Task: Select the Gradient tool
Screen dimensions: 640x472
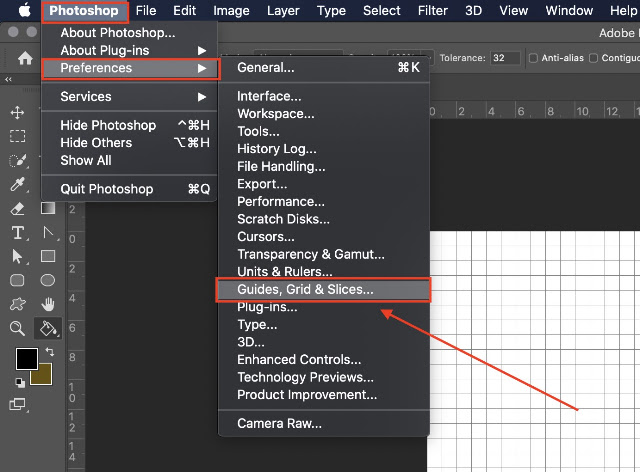Action: (48, 208)
